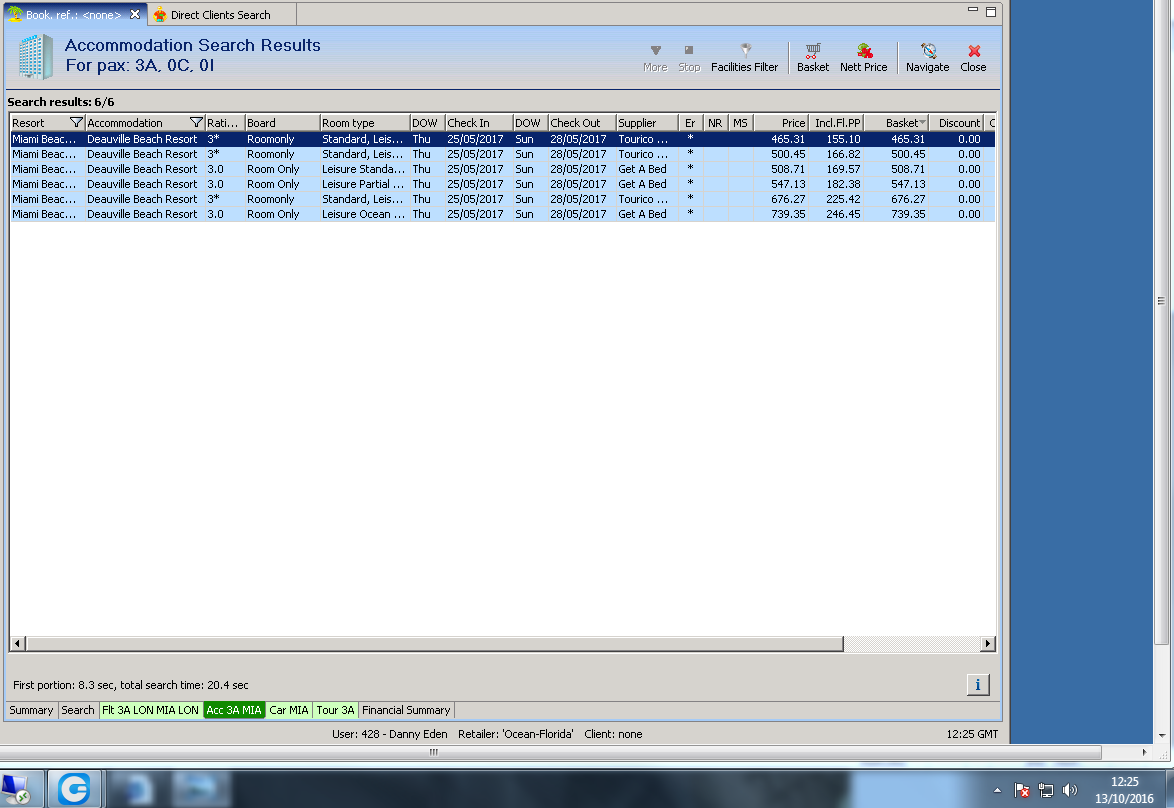Sort by the Incl.Fl.PP column header

(x=836, y=123)
